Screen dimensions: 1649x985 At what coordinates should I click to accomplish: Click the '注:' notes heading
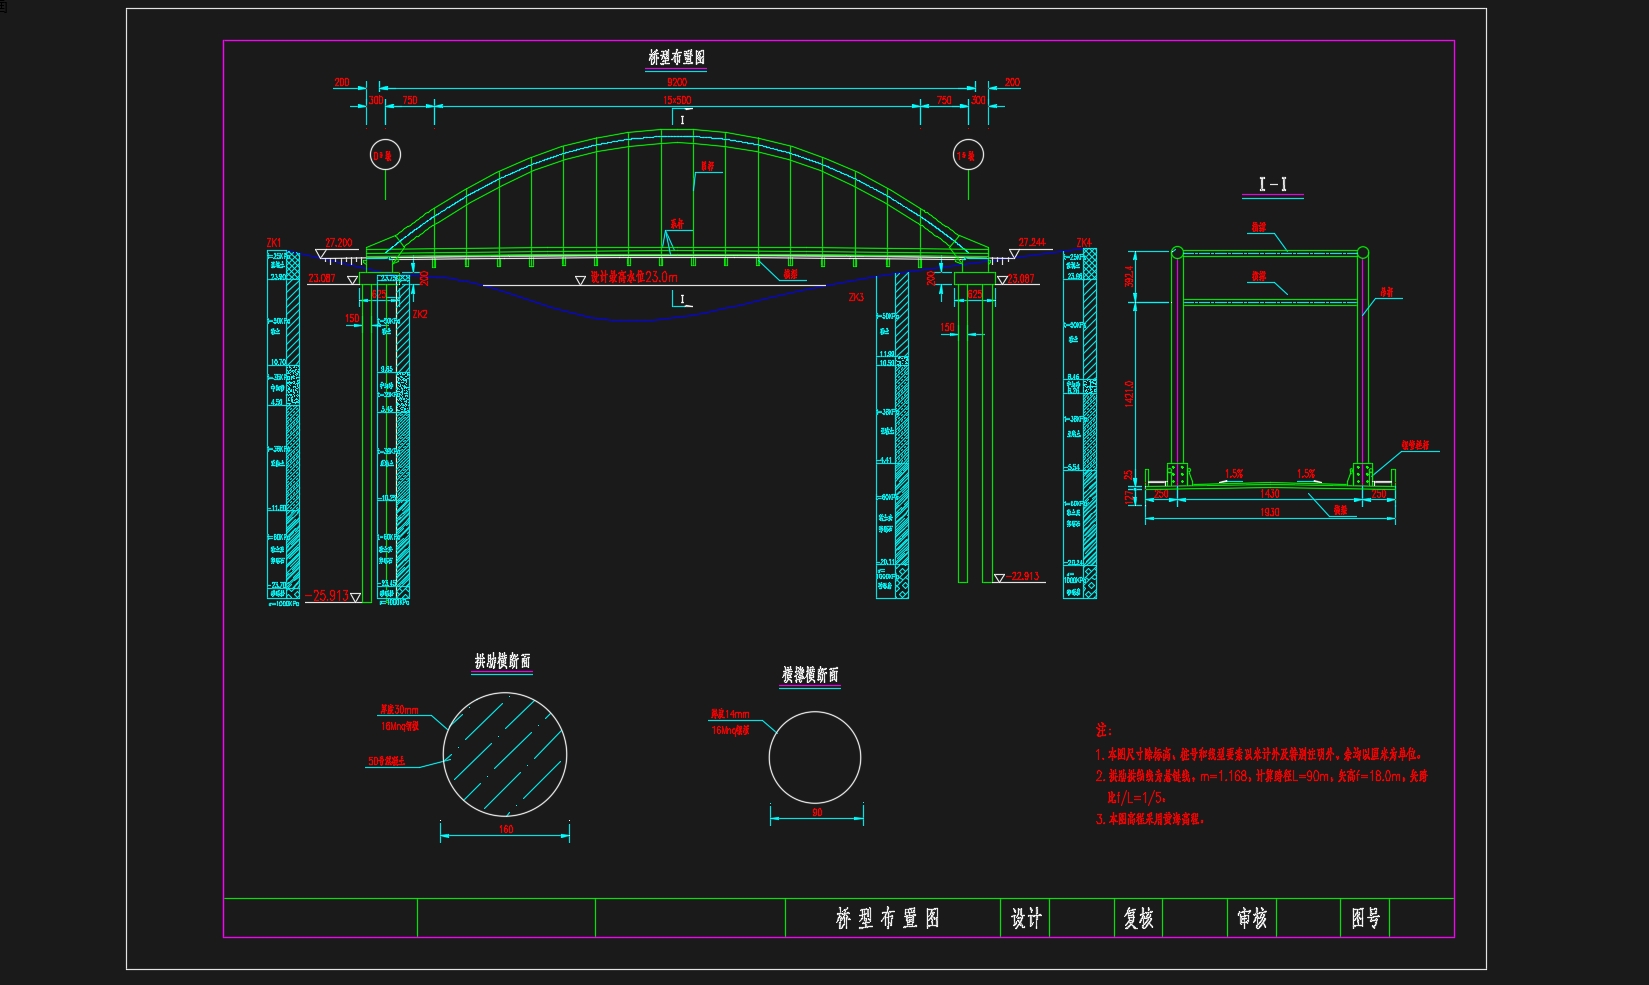[1104, 731]
